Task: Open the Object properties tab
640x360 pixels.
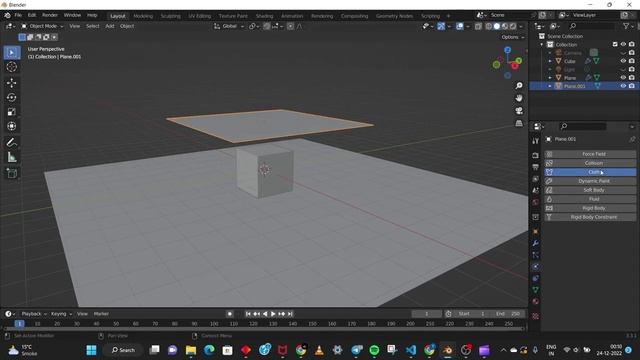Action: pos(536,232)
